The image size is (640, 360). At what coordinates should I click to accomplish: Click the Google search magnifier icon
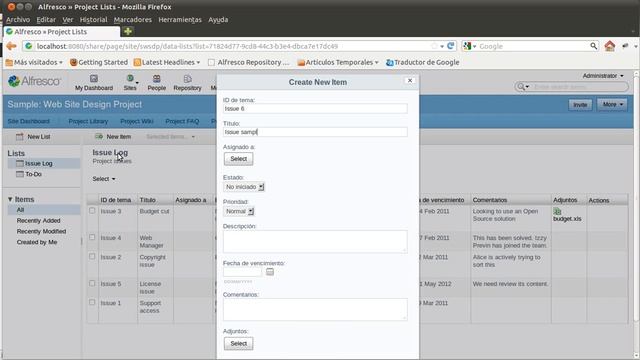pyautogui.click(x=593, y=46)
